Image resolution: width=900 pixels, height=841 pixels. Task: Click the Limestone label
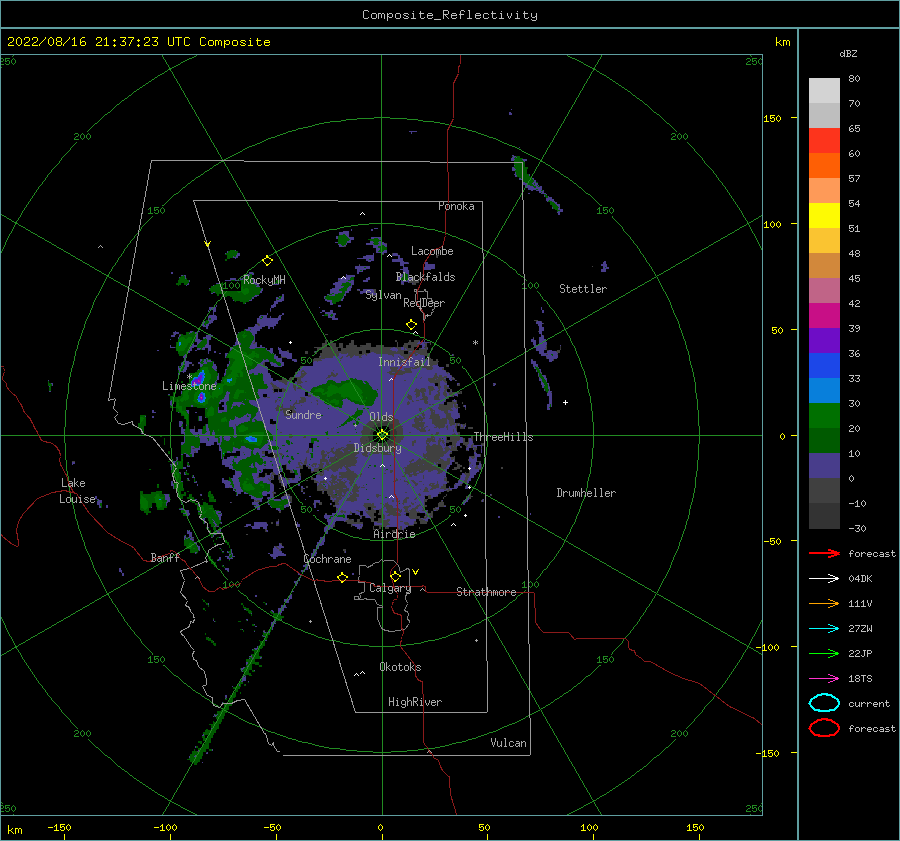(189, 386)
